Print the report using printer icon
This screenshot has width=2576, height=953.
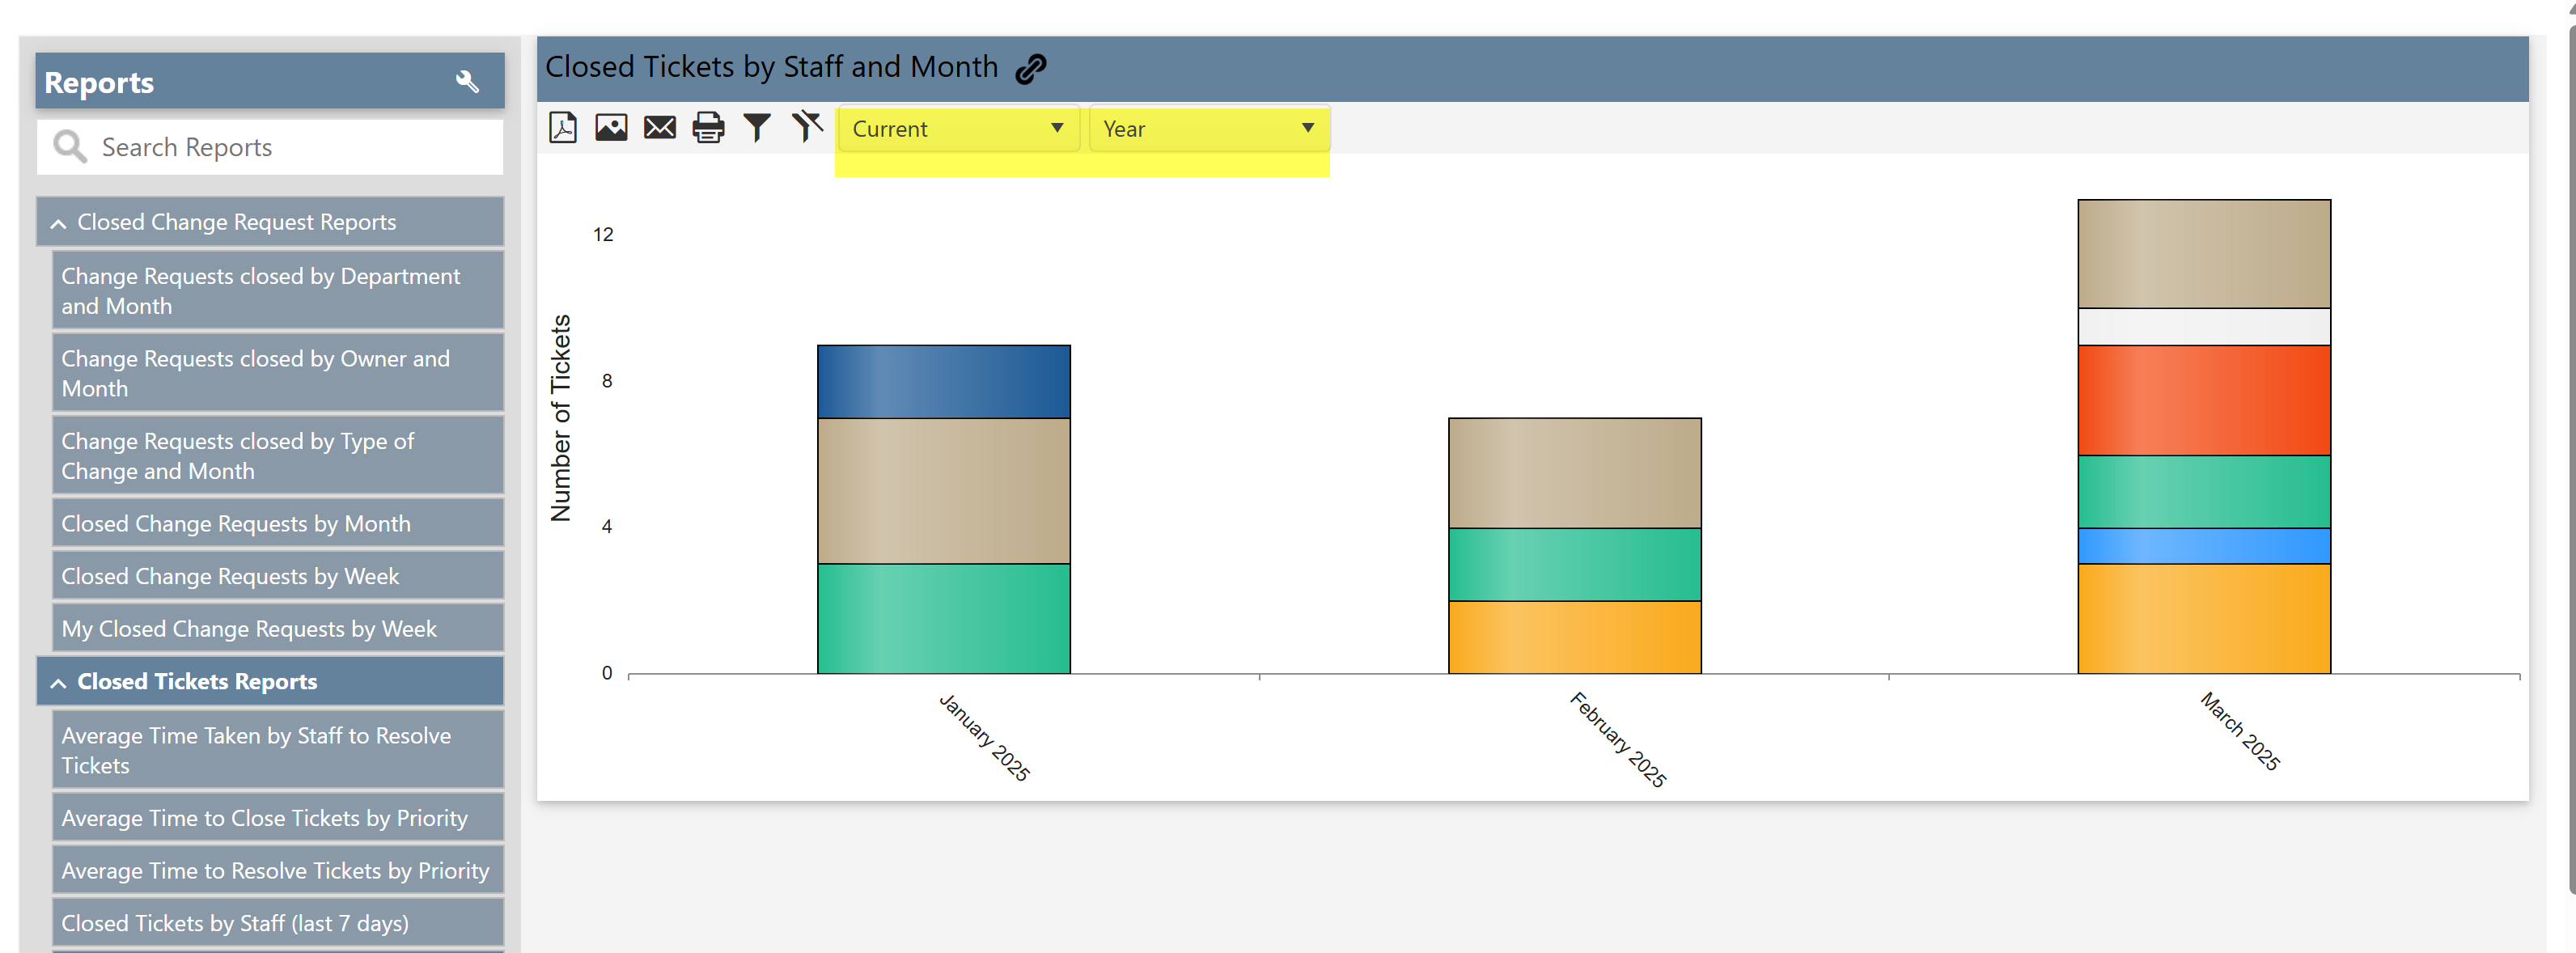(x=708, y=128)
